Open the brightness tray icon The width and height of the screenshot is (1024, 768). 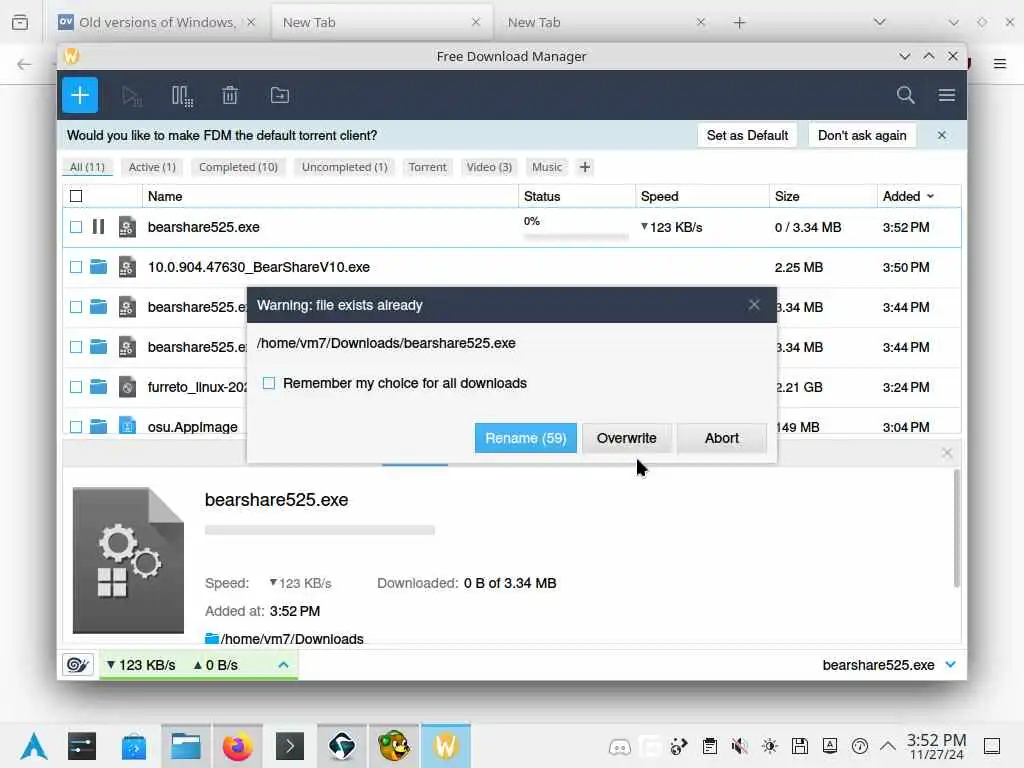769,746
